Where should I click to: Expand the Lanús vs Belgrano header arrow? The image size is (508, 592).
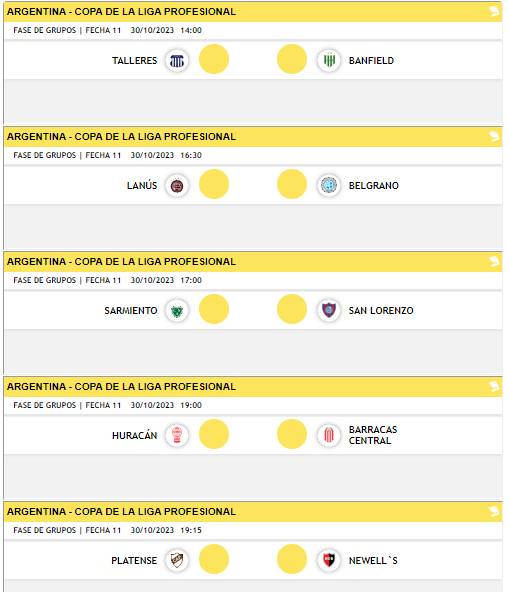click(x=494, y=136)
